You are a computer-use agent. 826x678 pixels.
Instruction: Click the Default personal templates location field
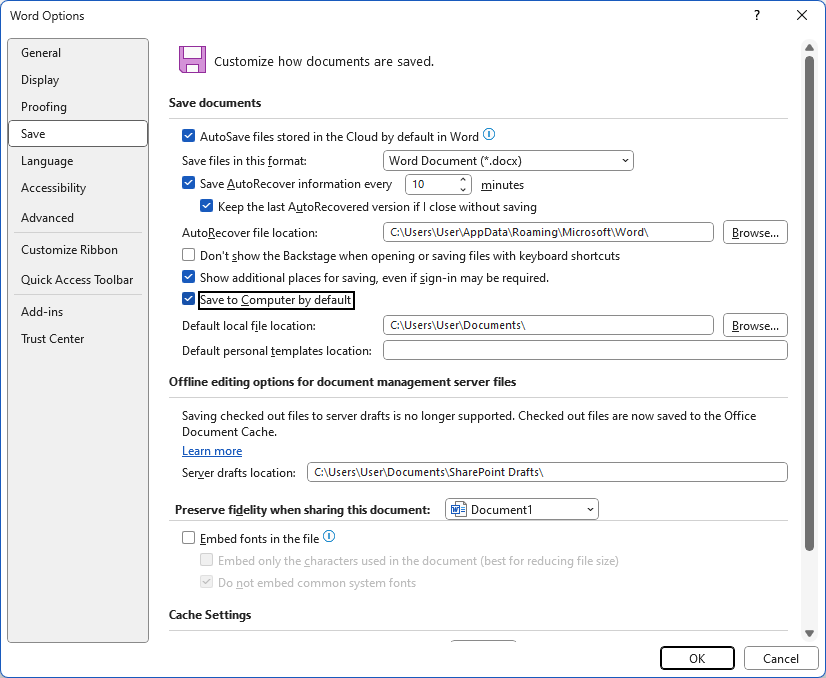click(x=585, y=350)
